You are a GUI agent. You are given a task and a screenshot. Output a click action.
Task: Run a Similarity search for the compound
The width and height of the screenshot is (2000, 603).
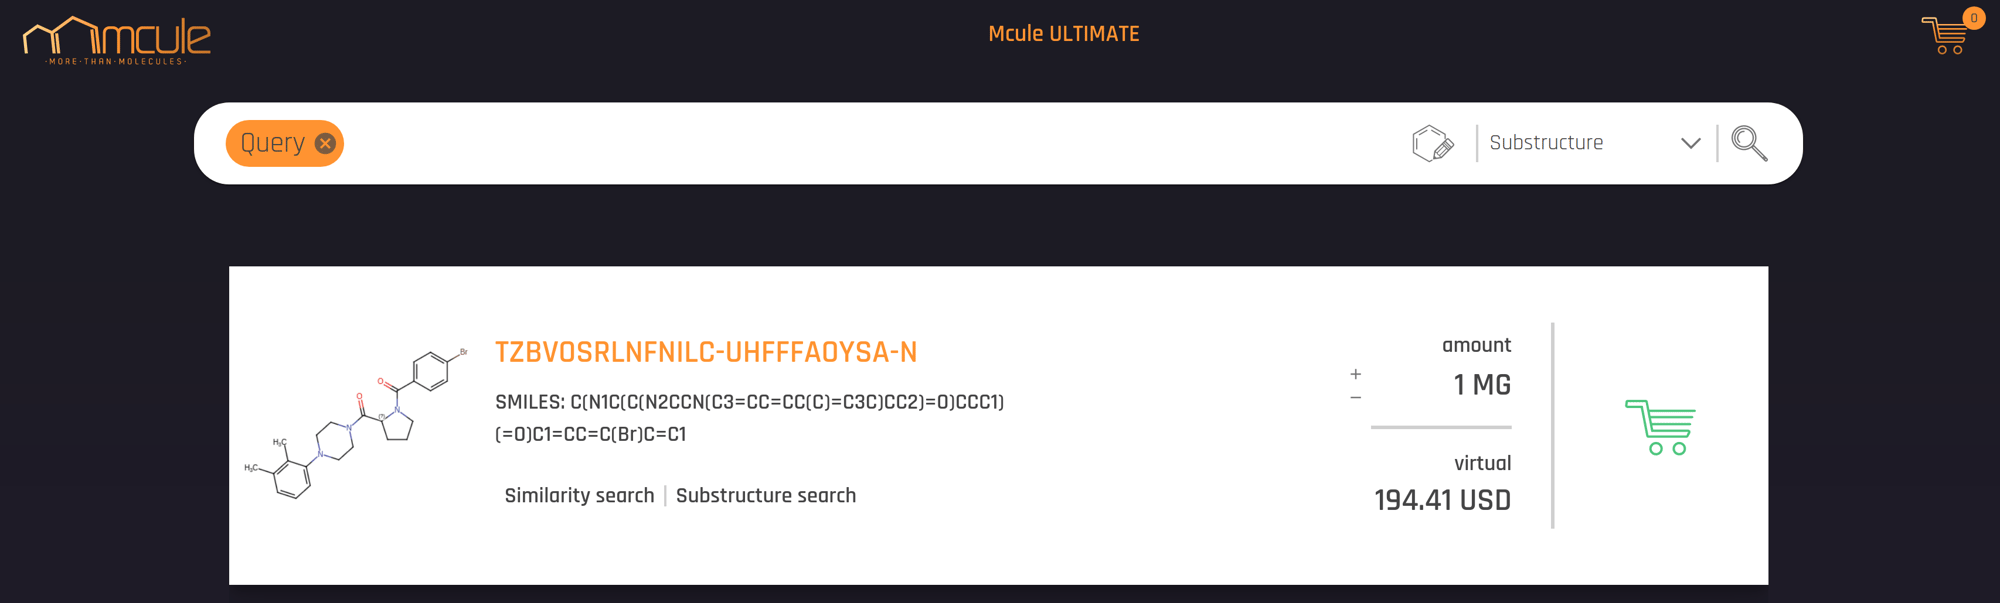(578, 495)
